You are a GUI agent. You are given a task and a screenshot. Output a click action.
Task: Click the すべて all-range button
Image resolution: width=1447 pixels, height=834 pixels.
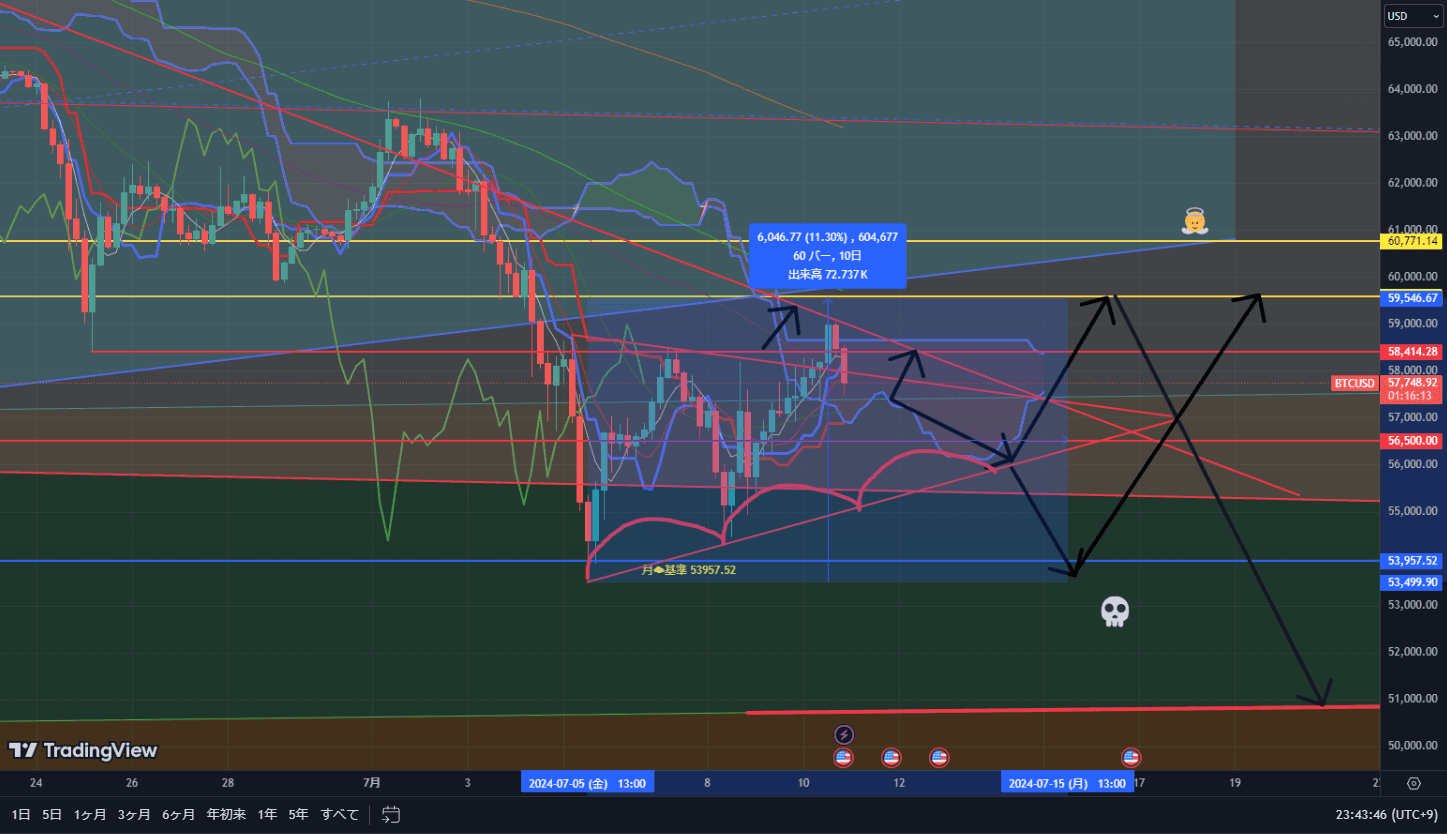[x=339, y=814]
